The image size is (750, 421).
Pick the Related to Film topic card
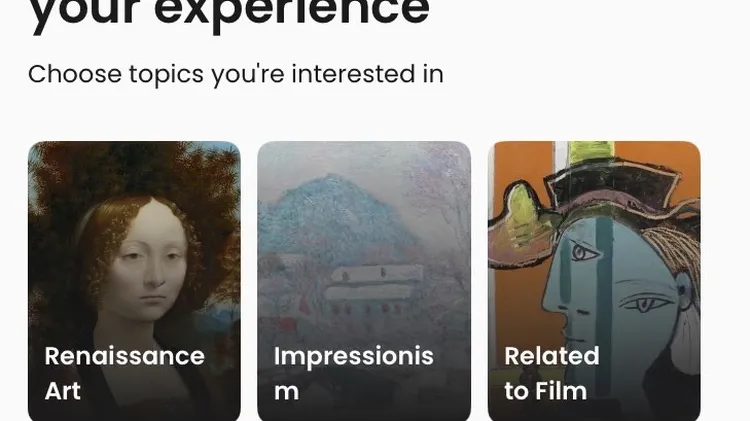(594, 281)
